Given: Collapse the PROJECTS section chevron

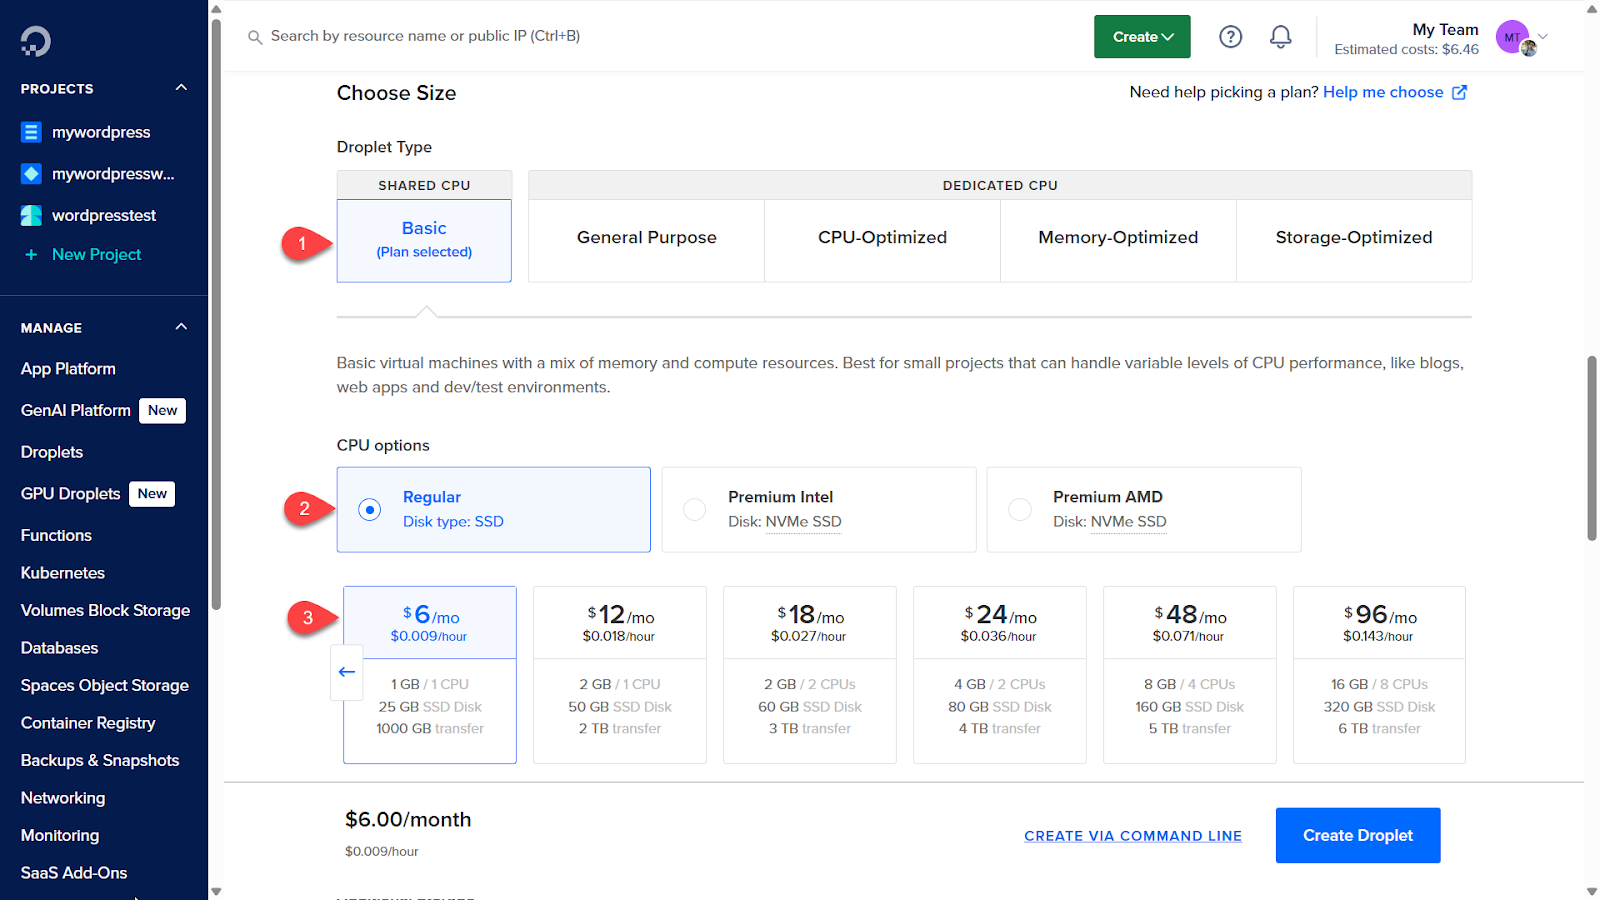Looking at the screenshot, I should pyautogui.click(x=181, y=88).
